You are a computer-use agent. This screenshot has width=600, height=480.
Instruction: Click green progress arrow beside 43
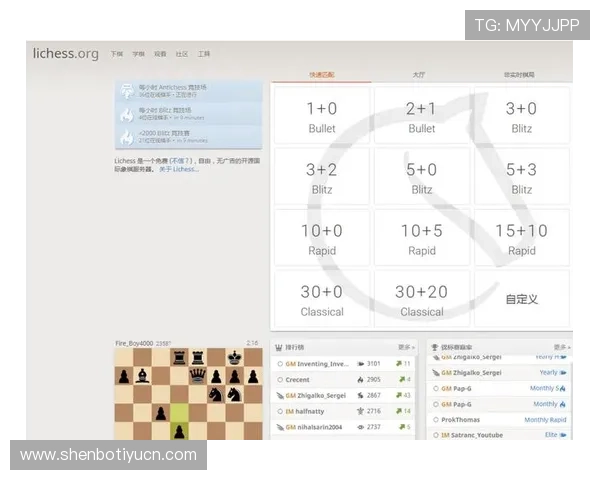399,395
